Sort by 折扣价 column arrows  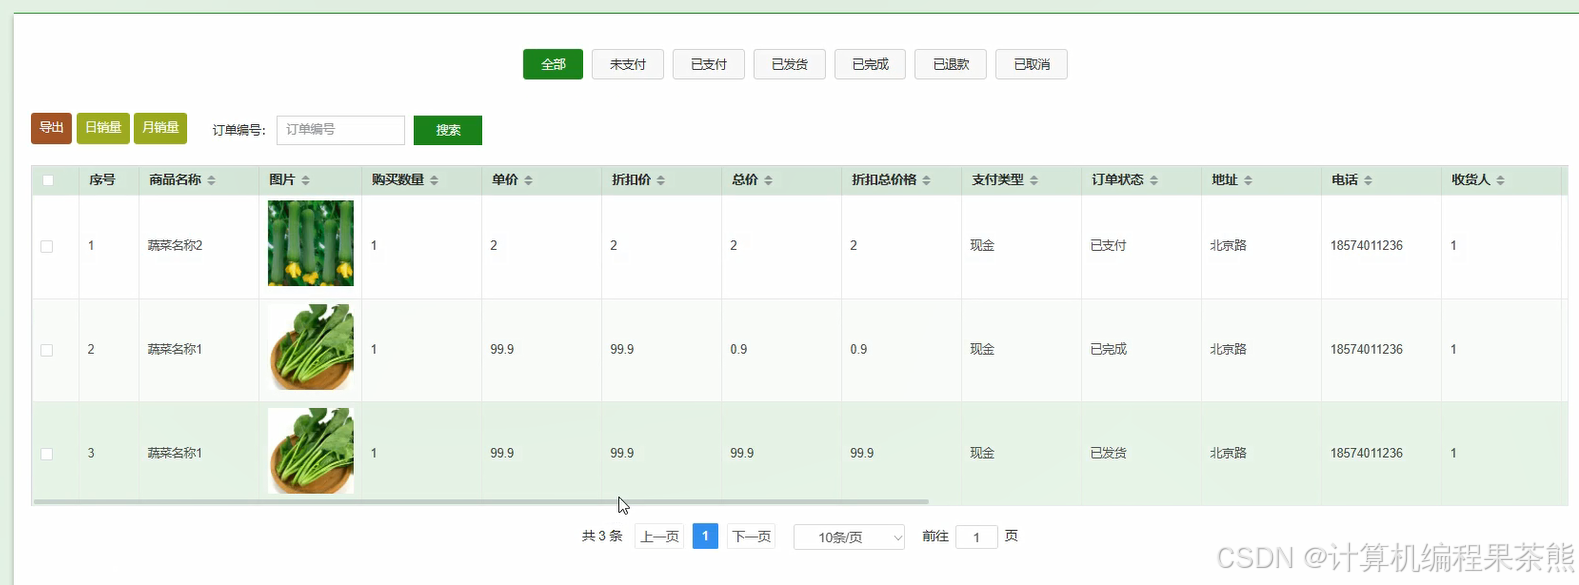661,180
